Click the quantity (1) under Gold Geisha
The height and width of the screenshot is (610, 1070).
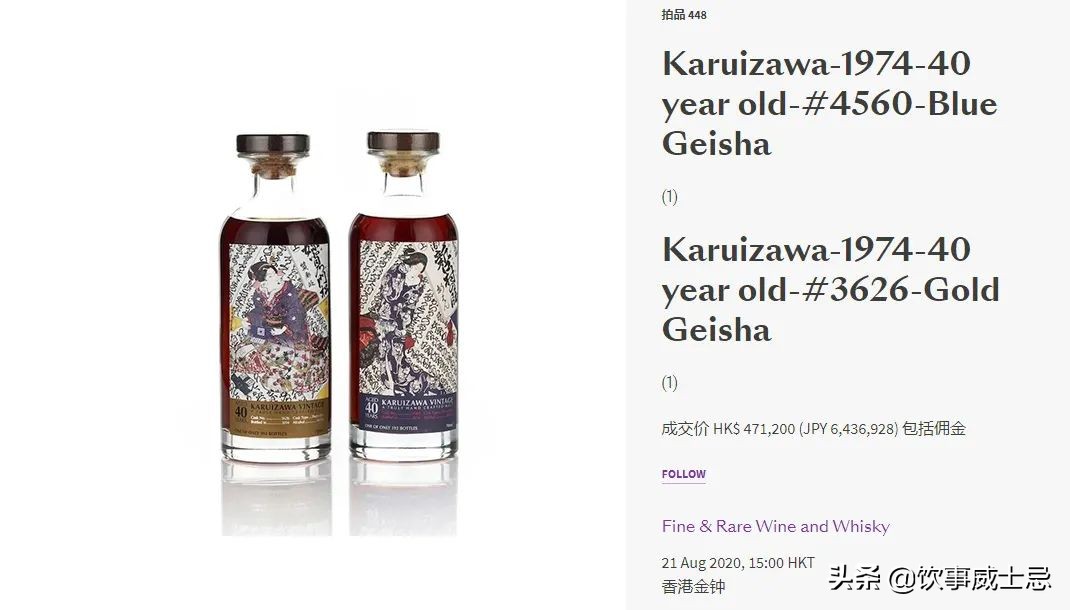coord(669,383)
